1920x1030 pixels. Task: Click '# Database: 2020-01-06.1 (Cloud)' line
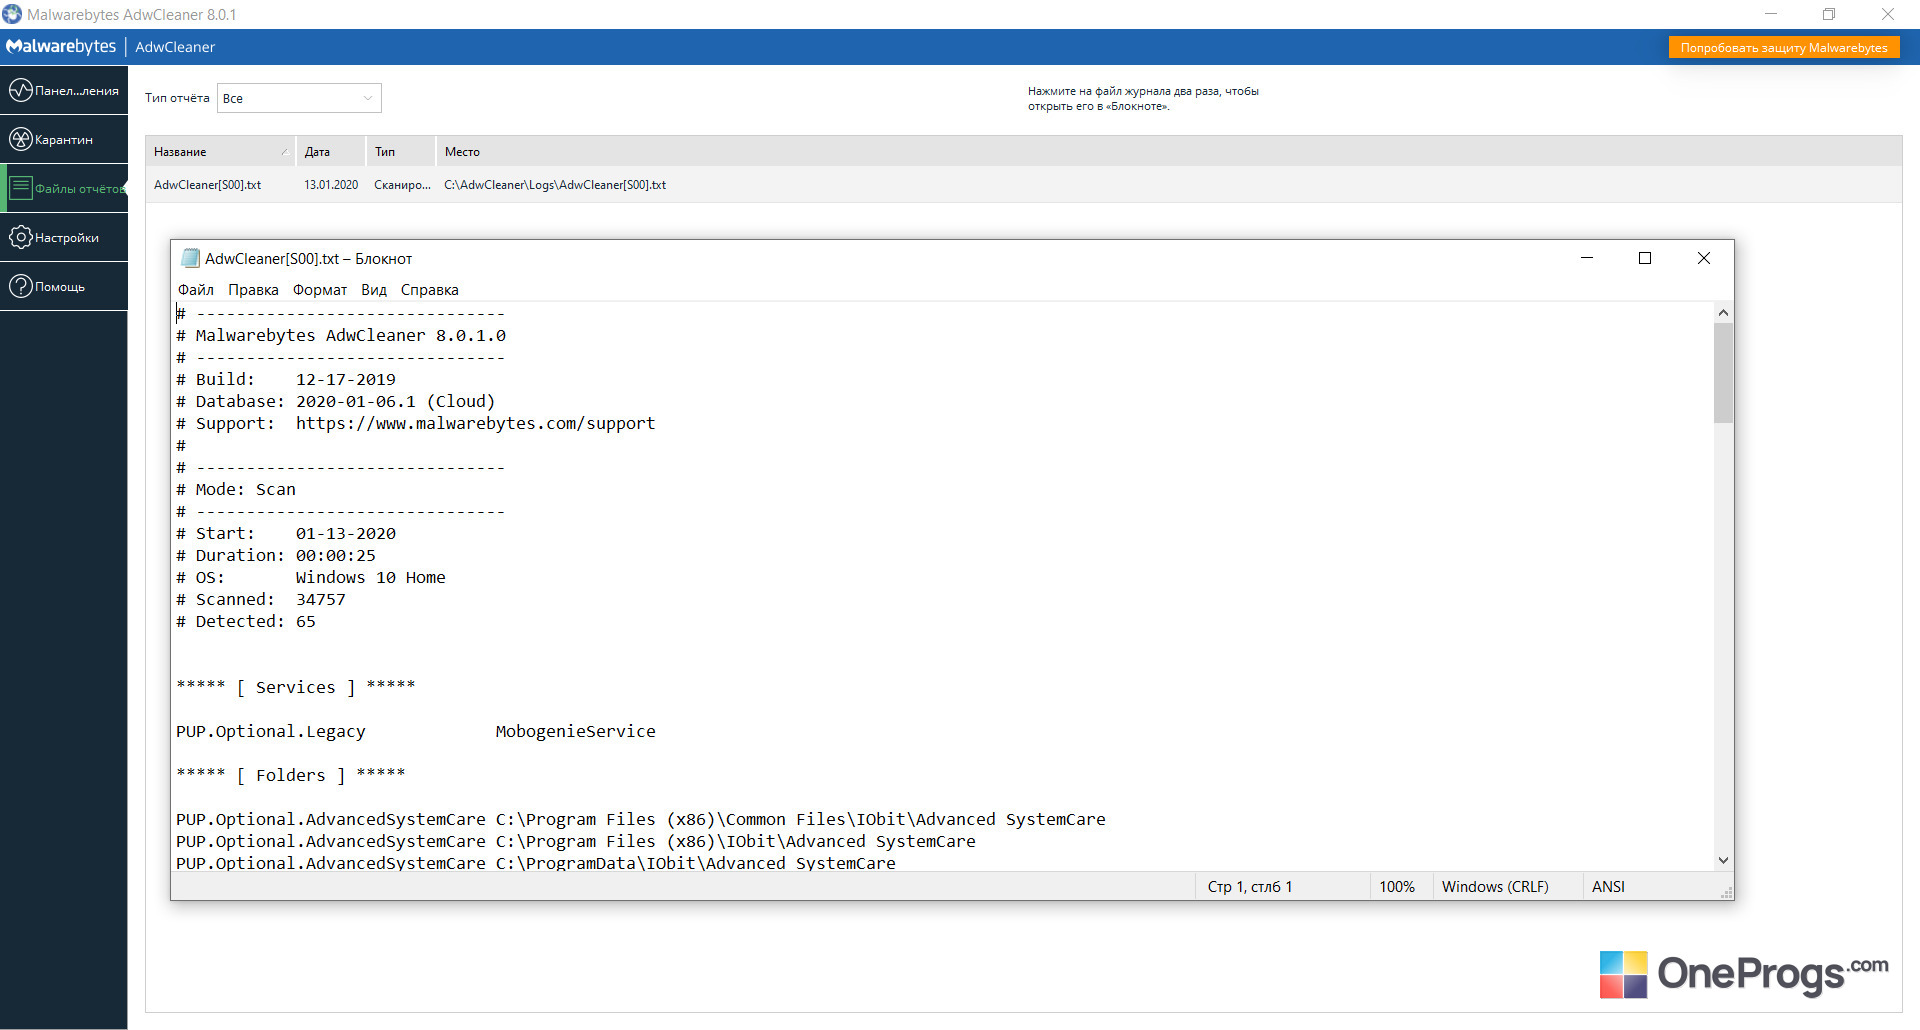pyautogui.click(x=336, y=402)
